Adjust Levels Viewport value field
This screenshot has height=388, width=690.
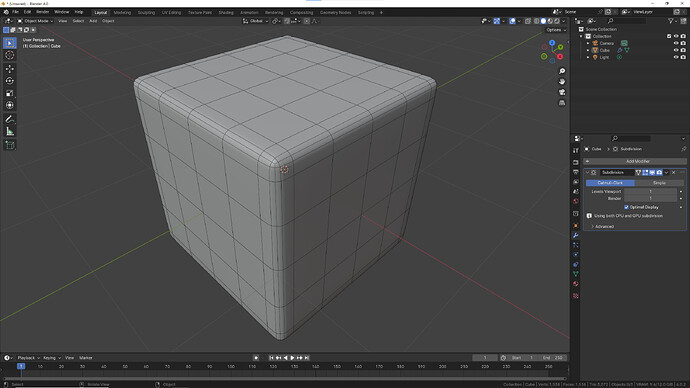pyautogui.click(x=650, y=192)
